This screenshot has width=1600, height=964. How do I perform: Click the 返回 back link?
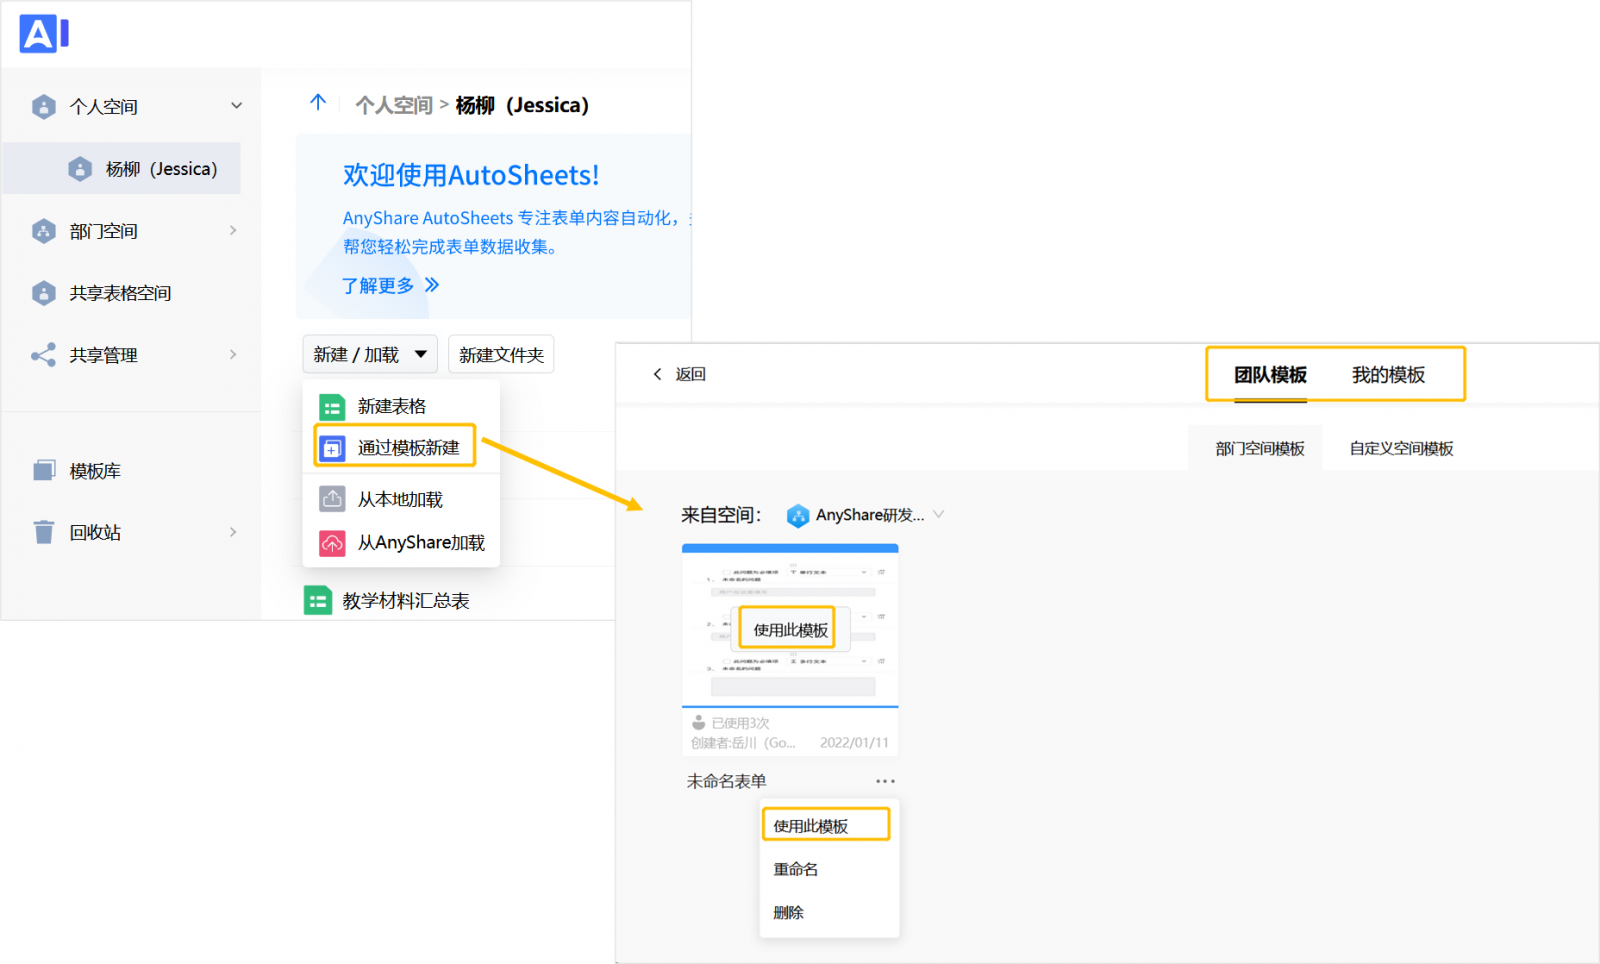tap(690, 374)
